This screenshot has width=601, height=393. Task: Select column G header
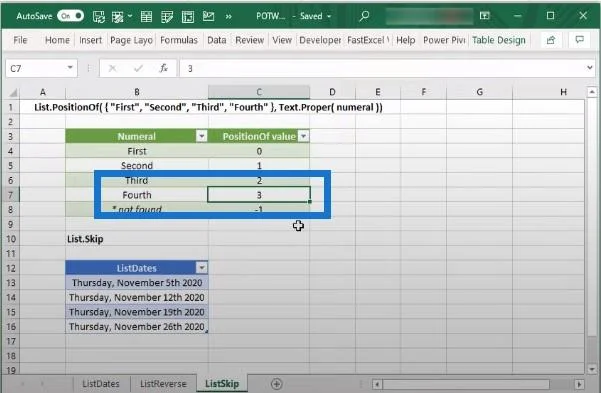(x=479, y=92)
